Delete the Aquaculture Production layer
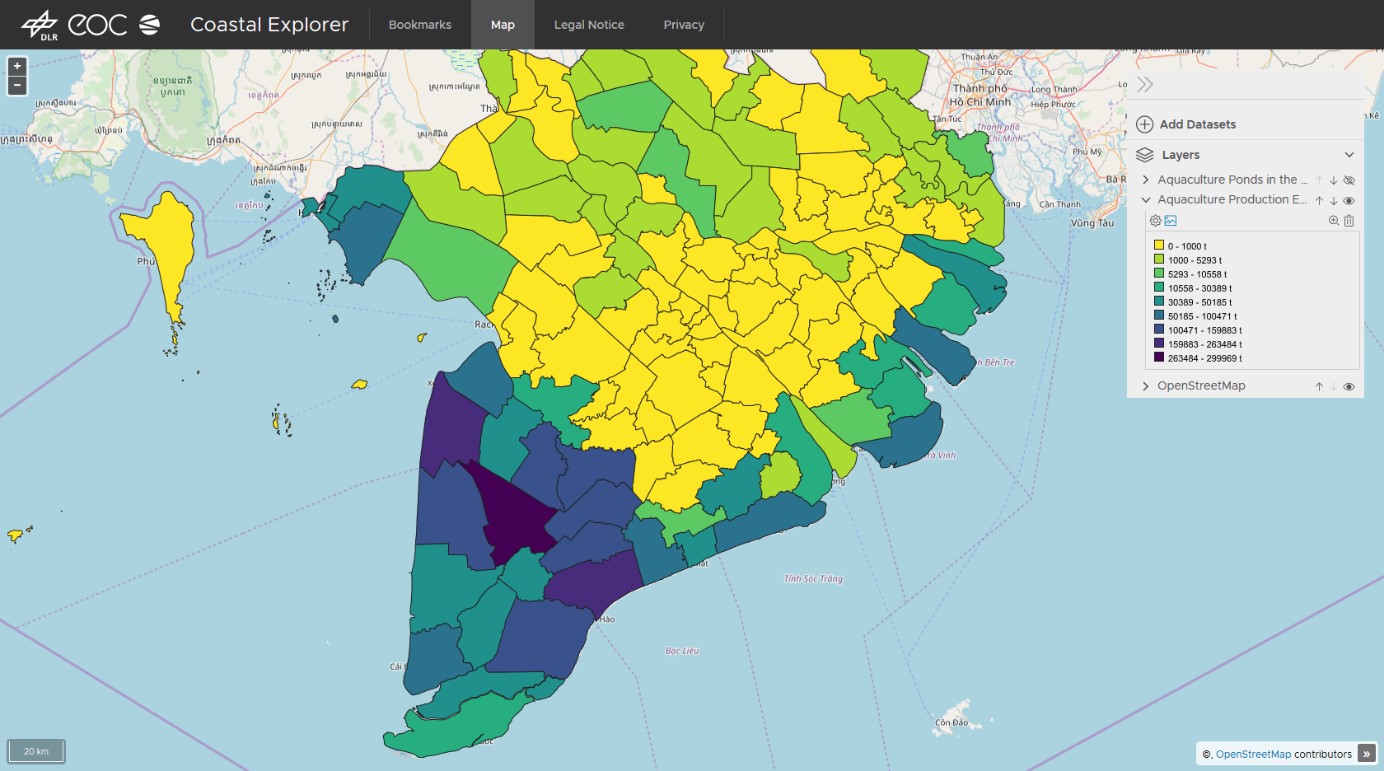This screenshot has width=1384, height=771. 1349,221
